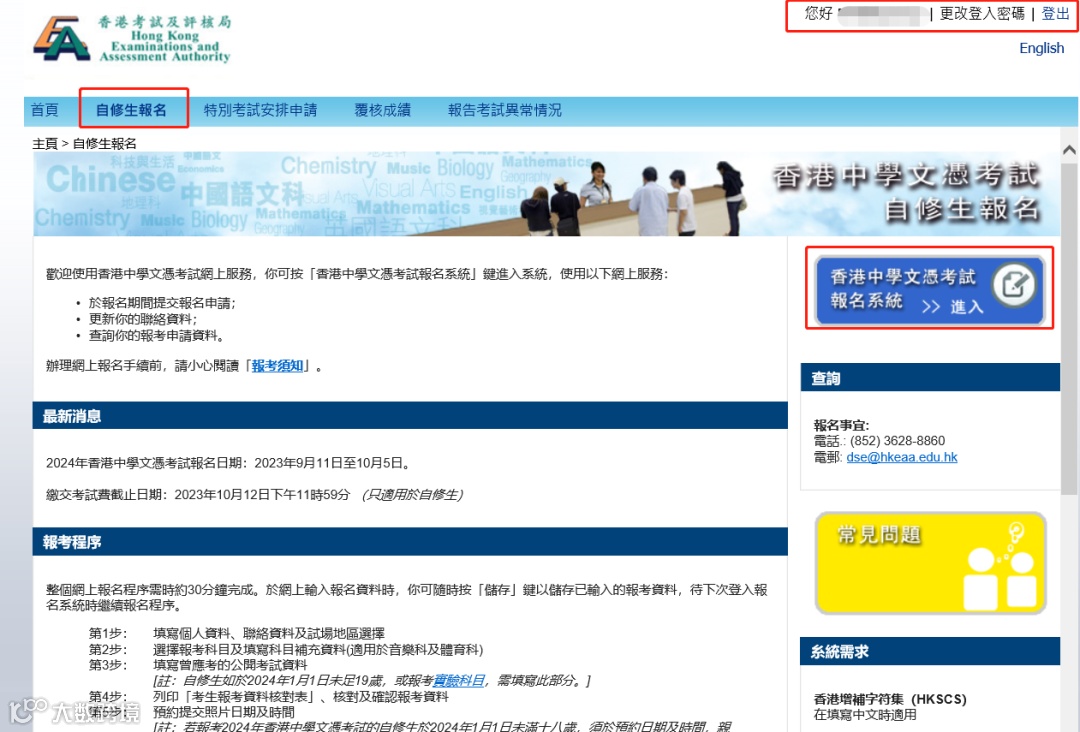Email dse@hkeaa.edu.hk link
The width and height of the screenshot is (1080, 732).
pos(902,457)
